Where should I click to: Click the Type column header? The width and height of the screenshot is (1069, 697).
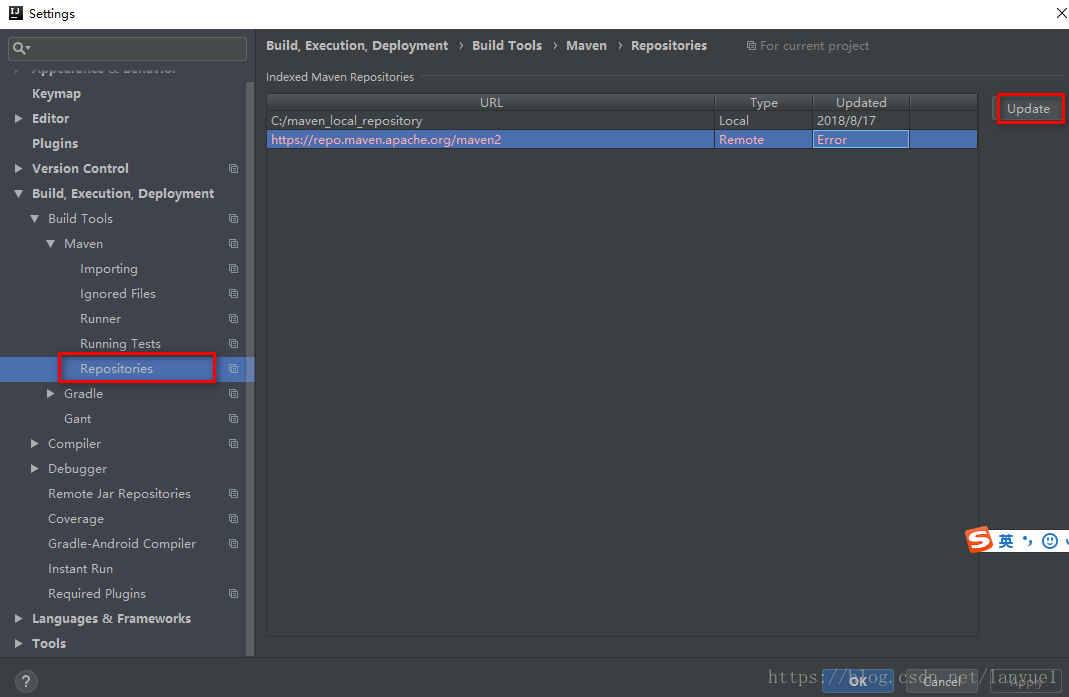tap(764, 102)
